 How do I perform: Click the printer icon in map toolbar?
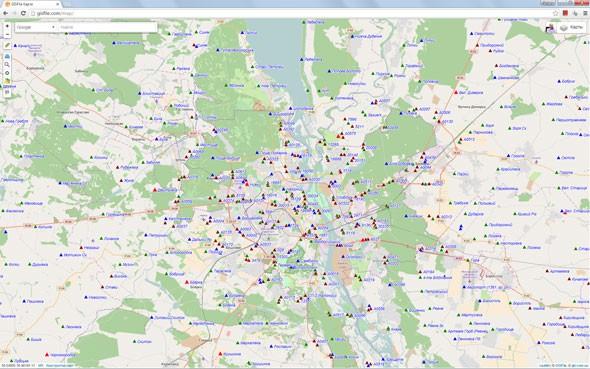click(x=7, y=56)
